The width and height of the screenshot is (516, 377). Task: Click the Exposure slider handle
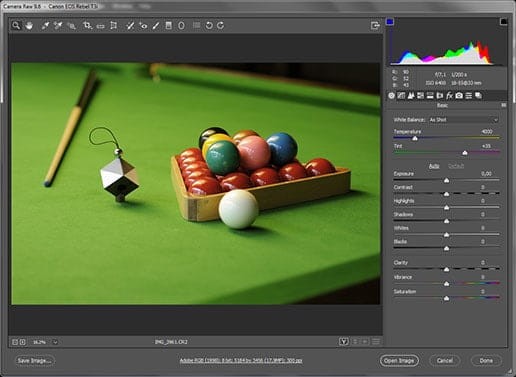pos(447,180)
